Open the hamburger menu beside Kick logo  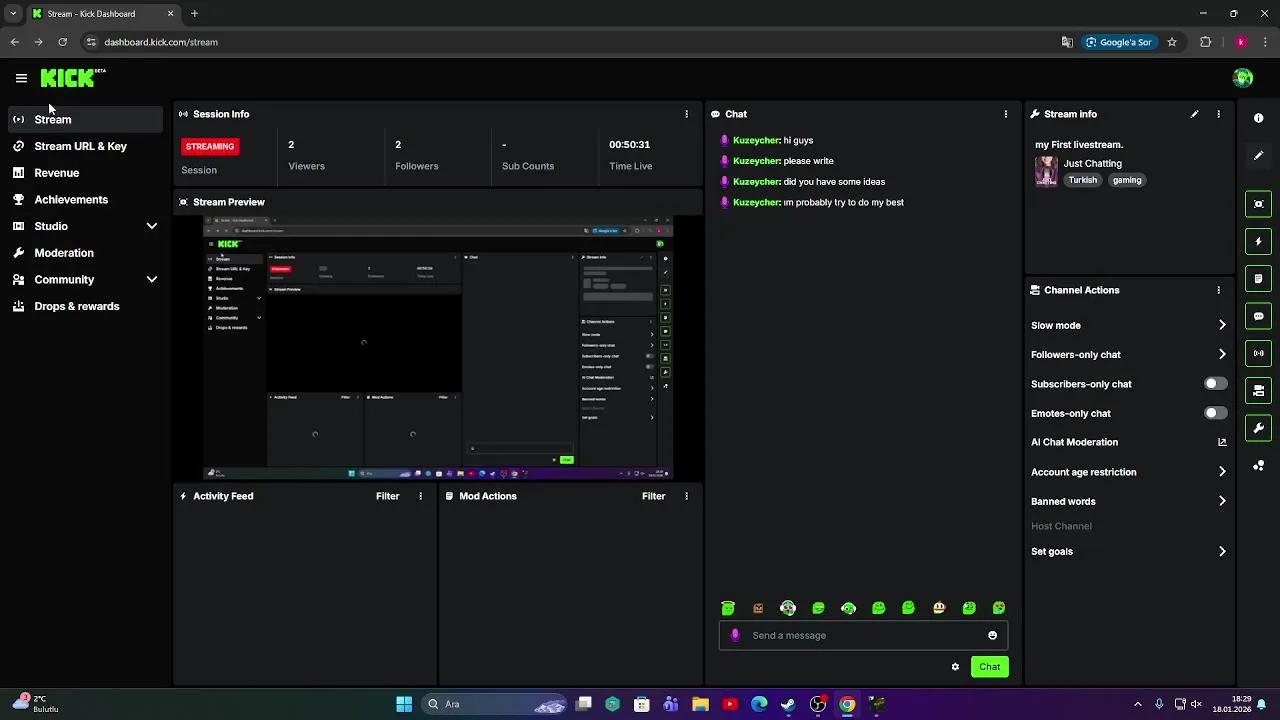point(21,78)
